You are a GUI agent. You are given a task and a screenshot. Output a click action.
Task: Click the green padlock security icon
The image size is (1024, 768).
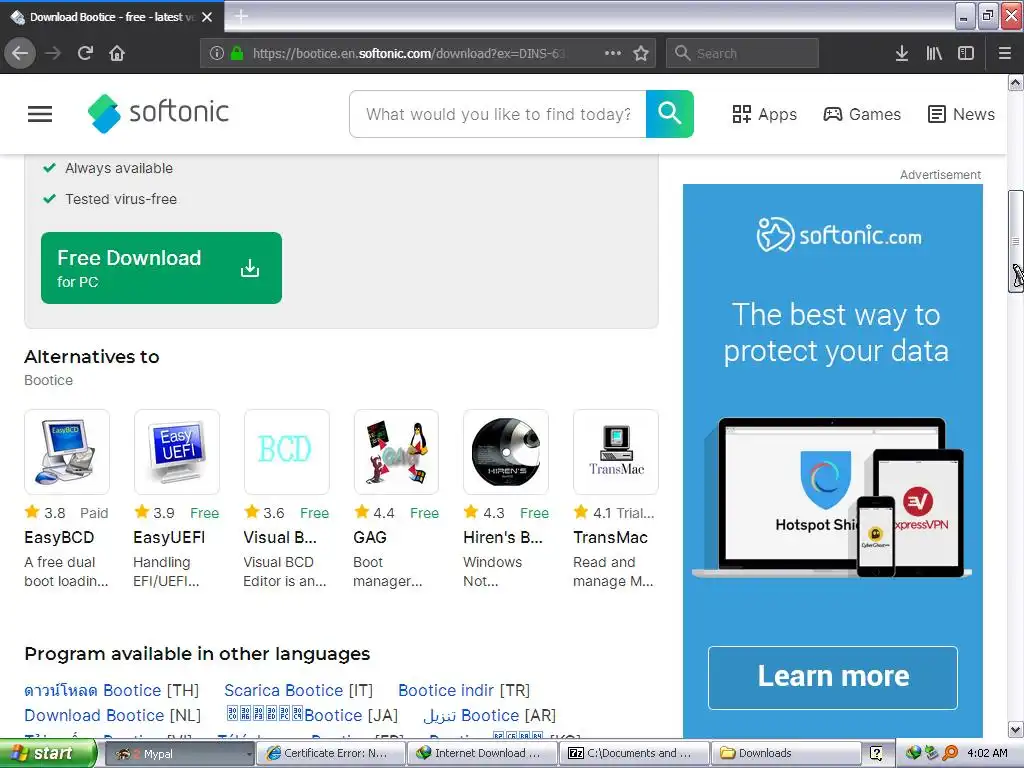click(237, 53)
